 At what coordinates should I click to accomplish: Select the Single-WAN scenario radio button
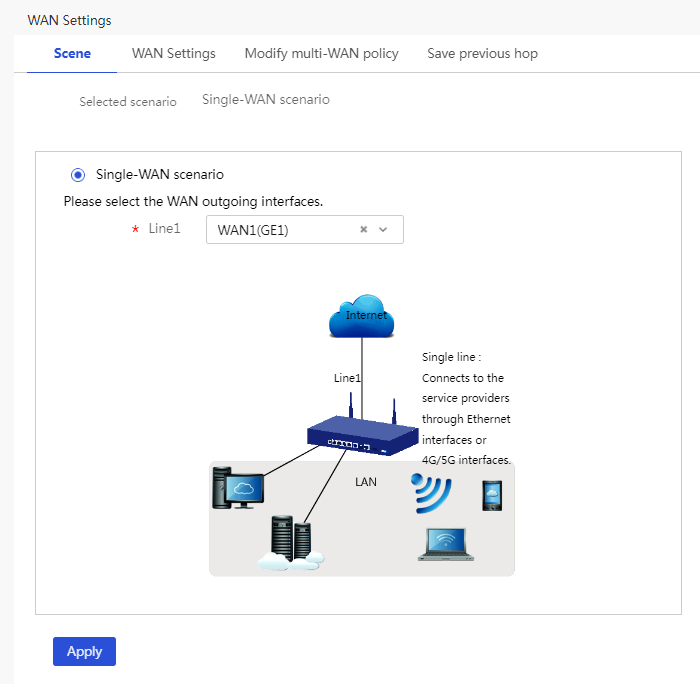78,175
